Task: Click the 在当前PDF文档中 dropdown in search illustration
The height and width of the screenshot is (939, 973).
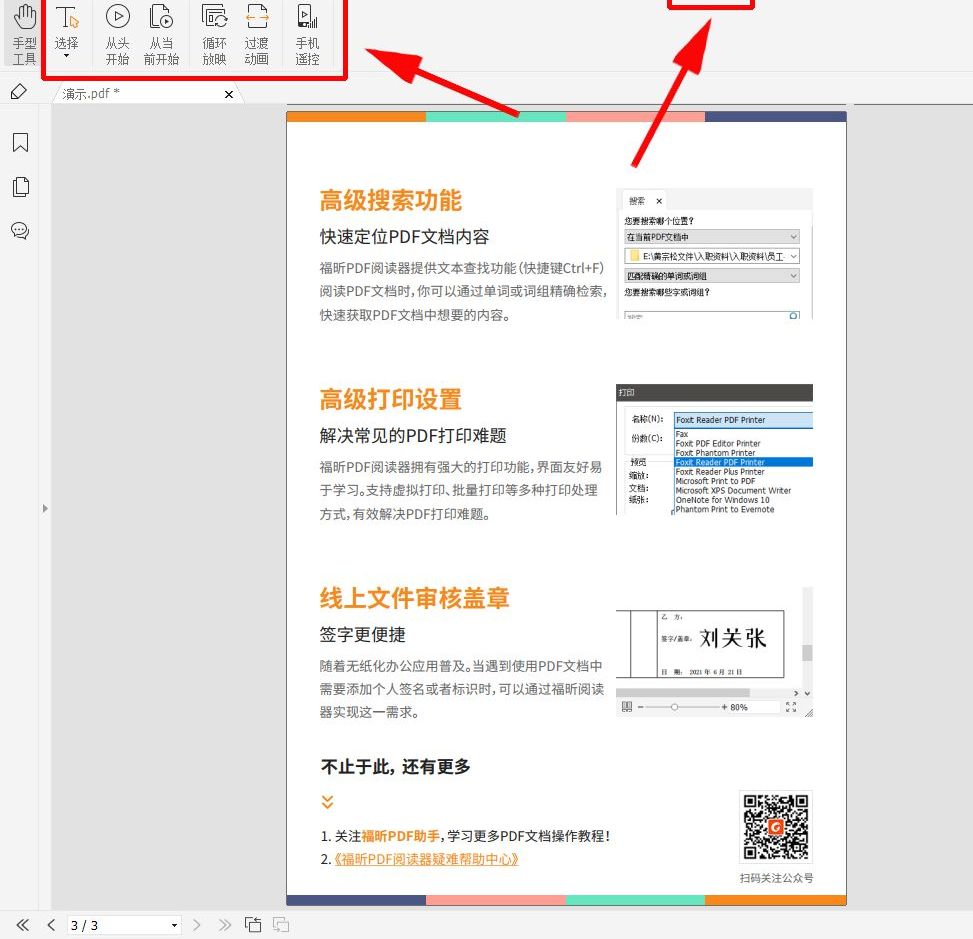Action: pyautogui.click(x=712, y=237)
